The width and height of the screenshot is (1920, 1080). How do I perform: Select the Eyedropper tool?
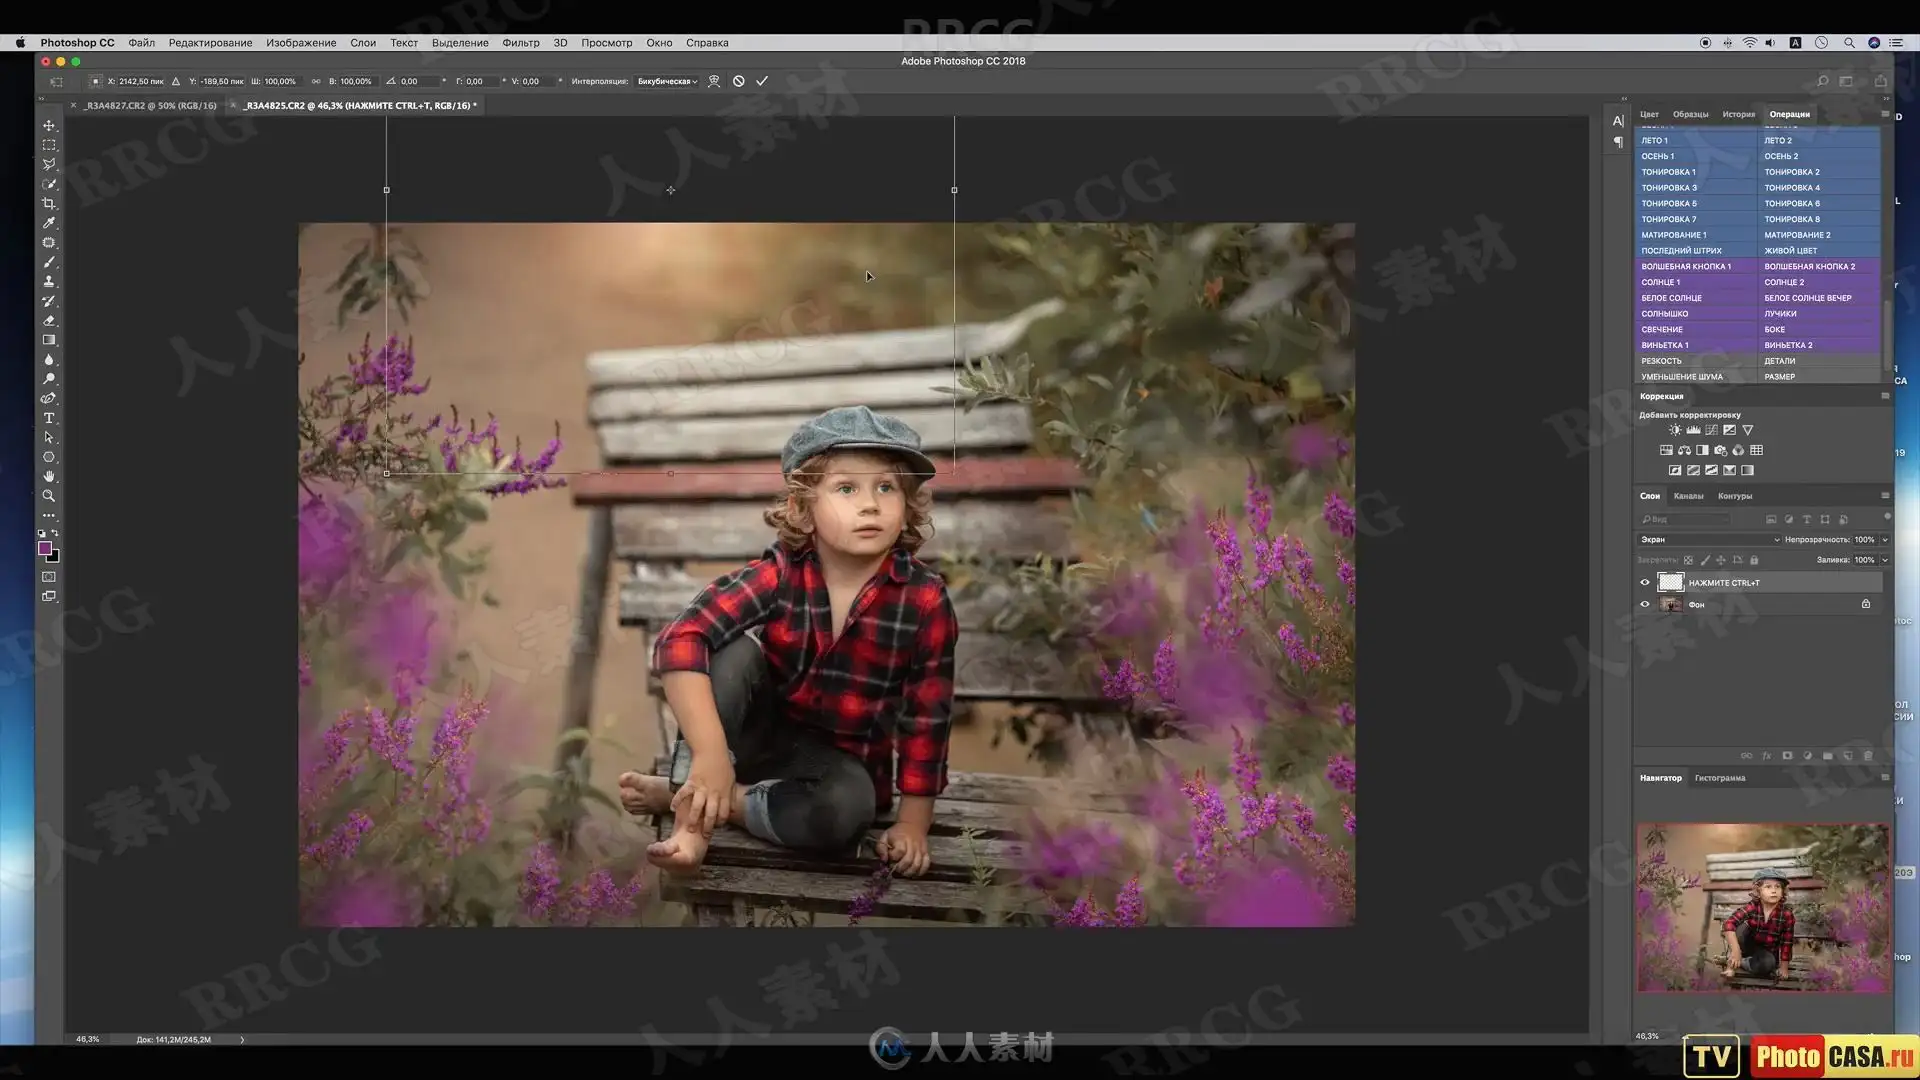pyautogui.click(x=48, y=223)
